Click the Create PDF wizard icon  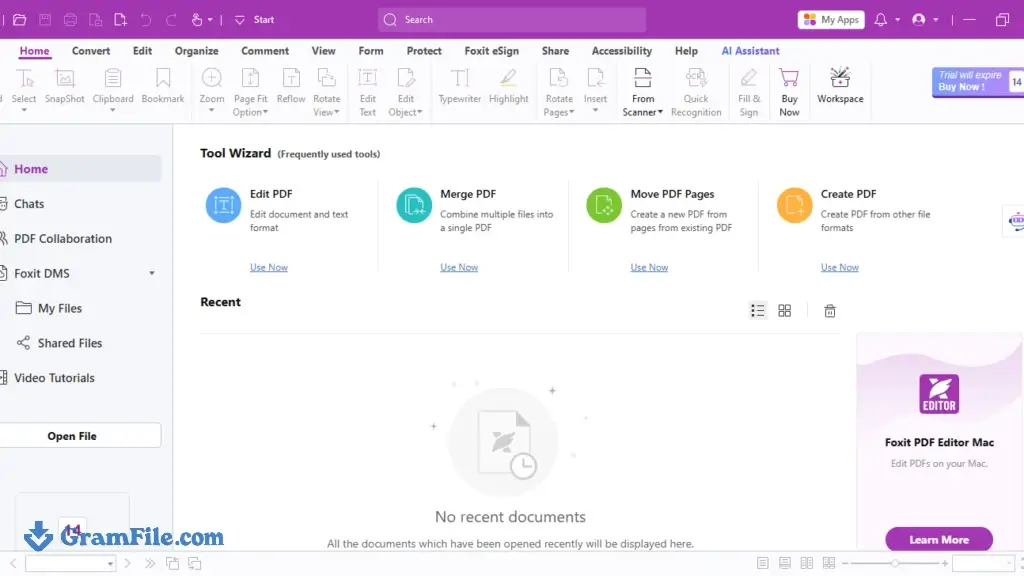(x=794, y=205)
